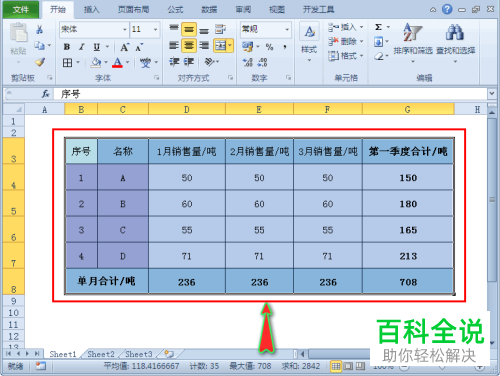Toggle Underline formatting
500x376 pixels.
(97, 47)
